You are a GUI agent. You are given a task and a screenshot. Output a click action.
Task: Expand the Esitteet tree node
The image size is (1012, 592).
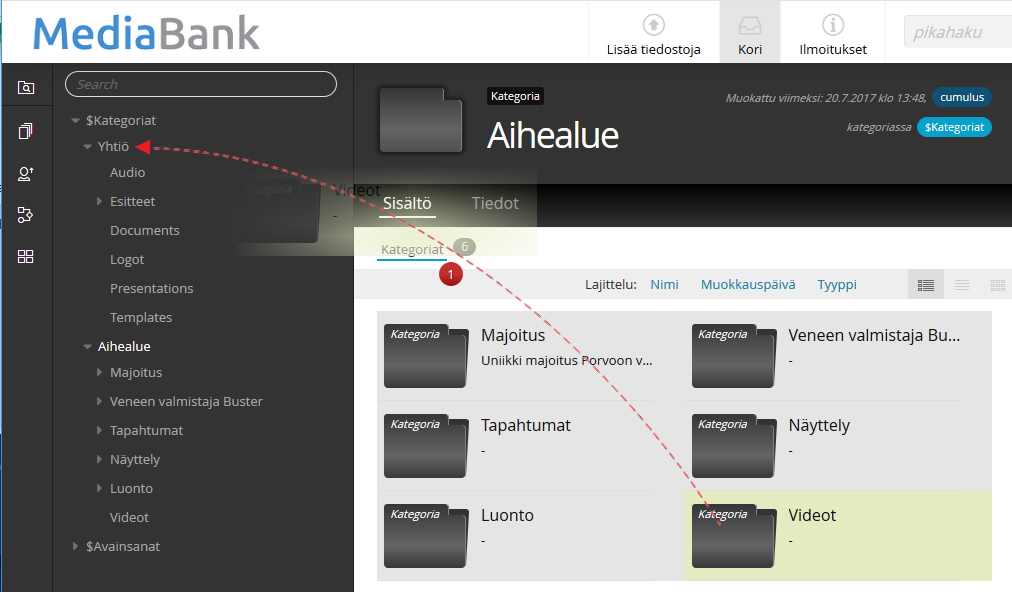[100, 202]
